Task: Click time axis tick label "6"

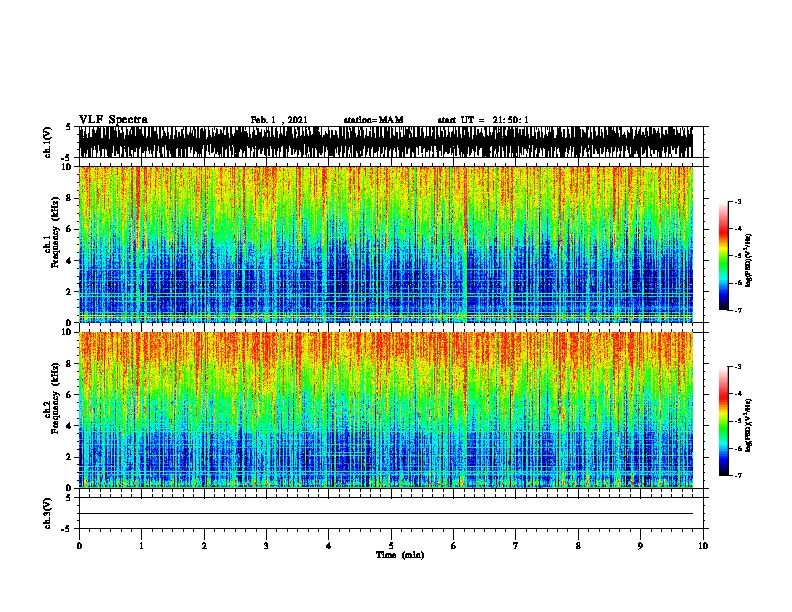Action: coord(453,546)
